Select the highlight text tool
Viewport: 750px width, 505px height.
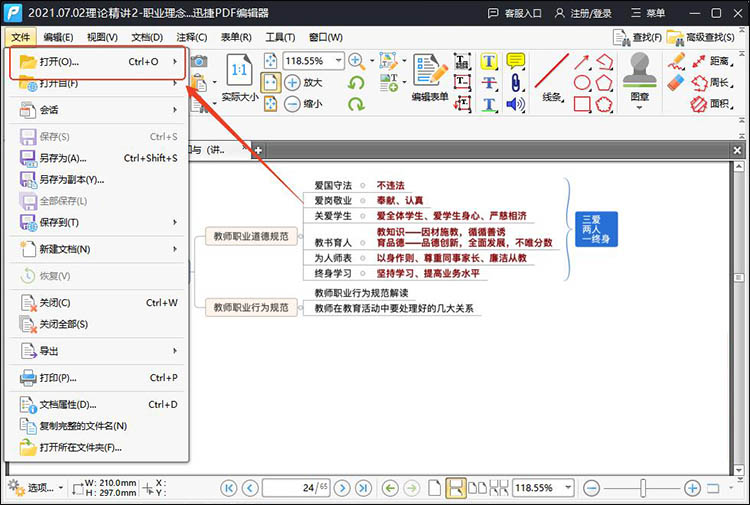(489, 61)
